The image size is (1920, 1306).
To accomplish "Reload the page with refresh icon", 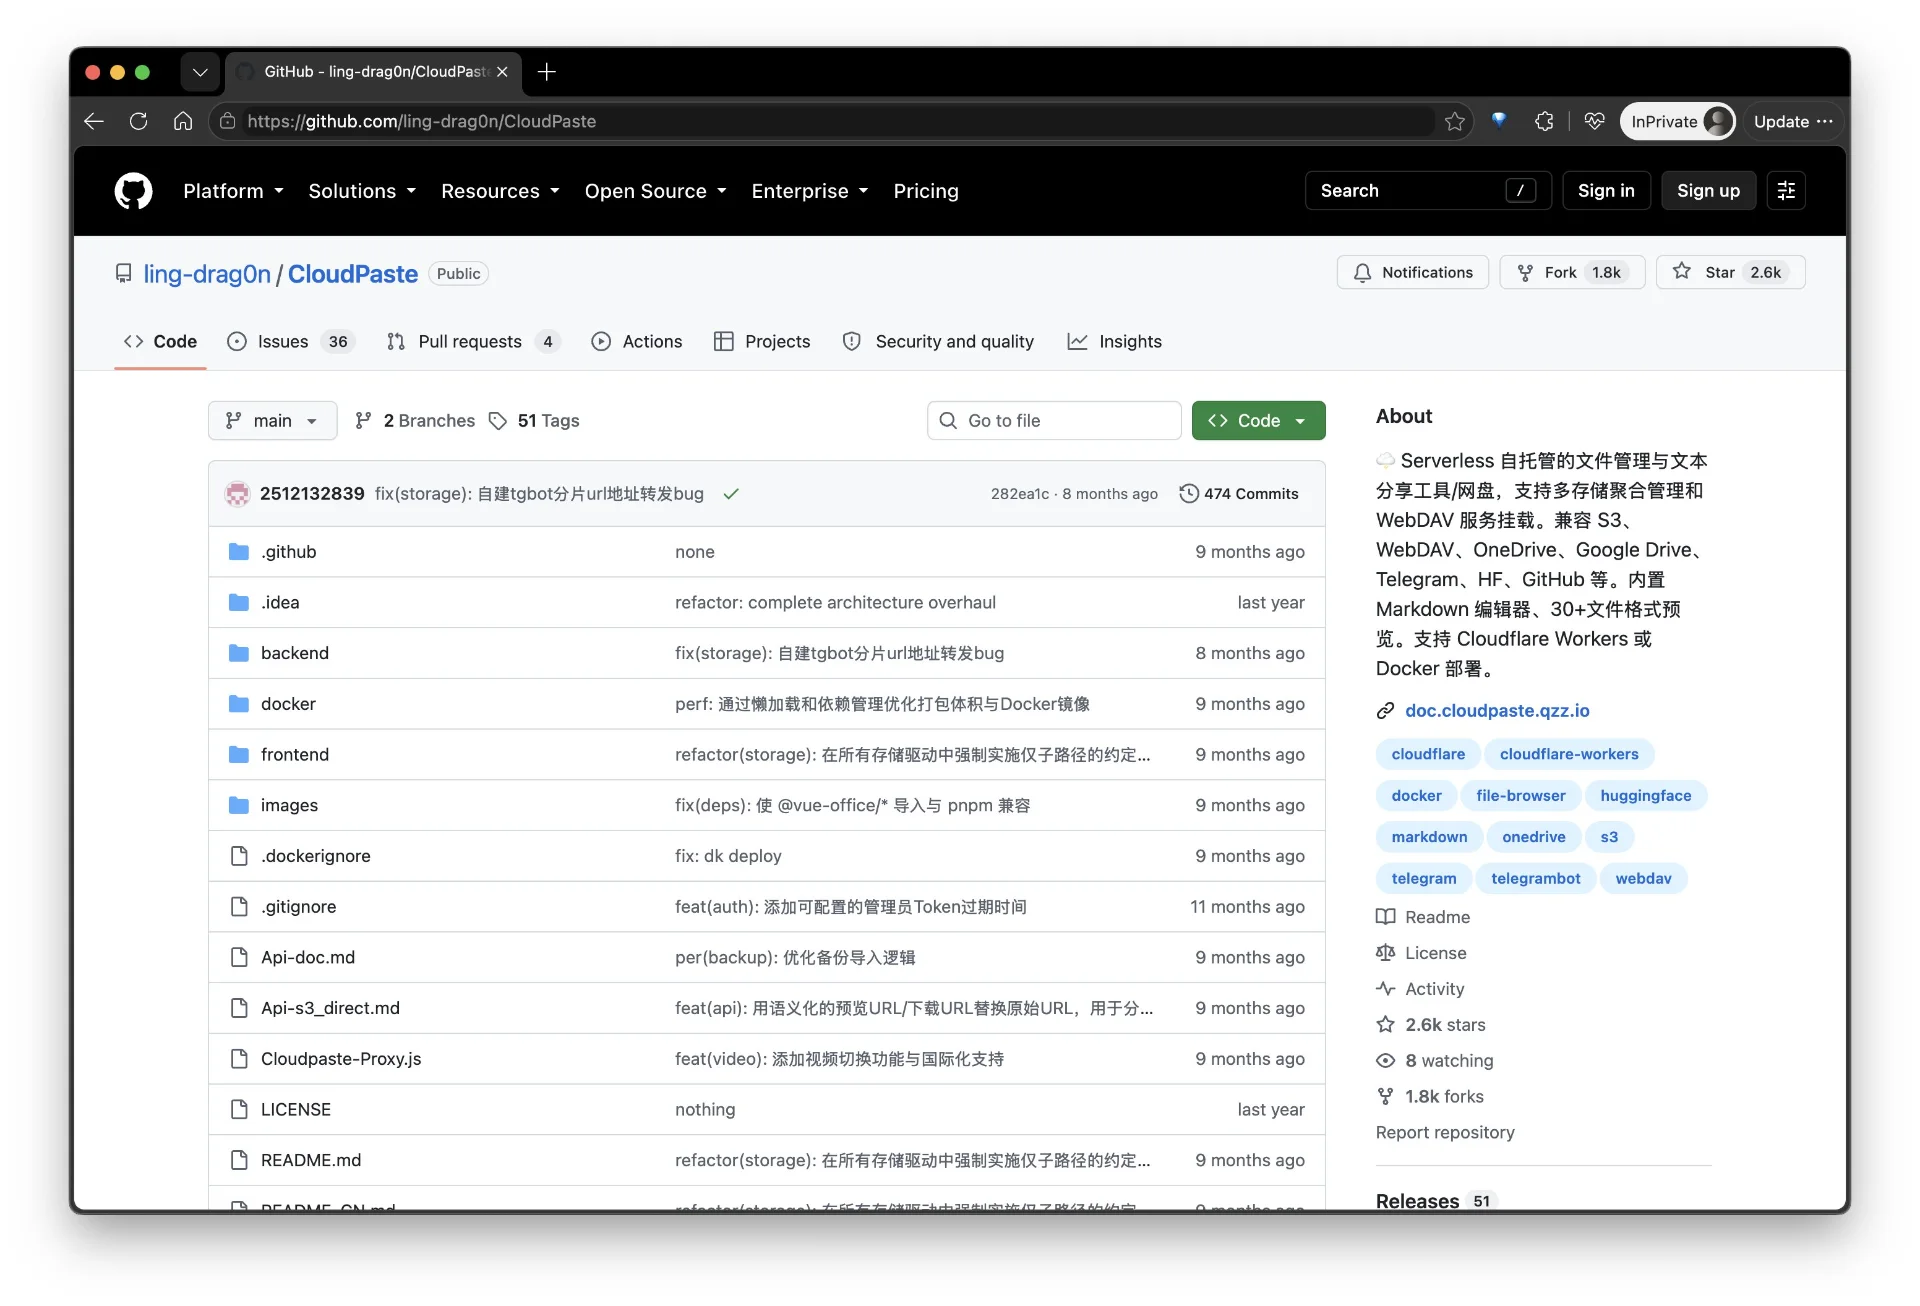I will pos(138,121).
